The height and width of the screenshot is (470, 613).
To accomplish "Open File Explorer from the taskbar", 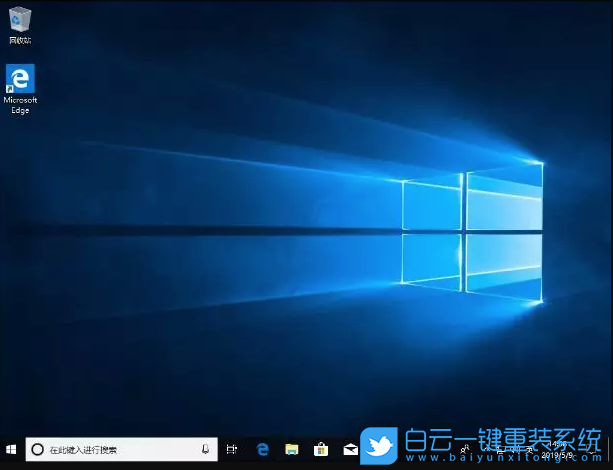I will click(292, 450).
